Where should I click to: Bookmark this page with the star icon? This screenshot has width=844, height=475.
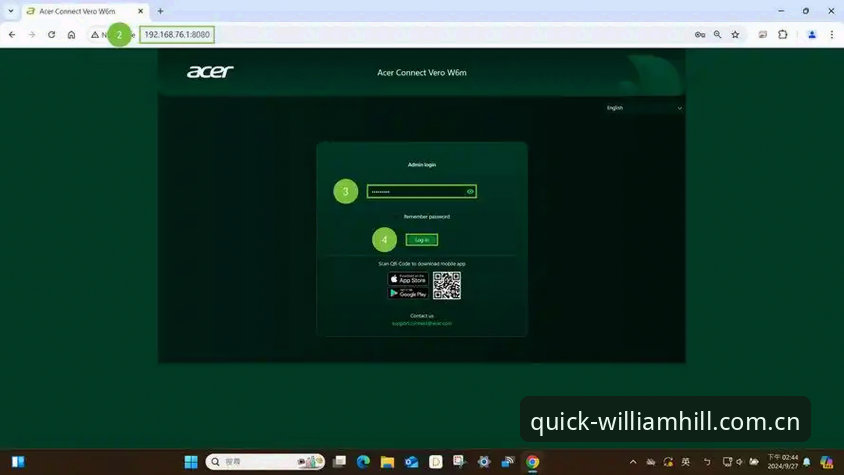[x=735, y=34]
